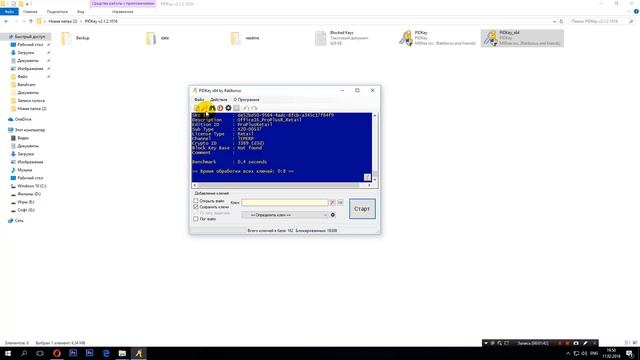The width and height of the screenshot is (640, 360).
Task: Open the 'Файл' tab in Explorer ribbon
Action: pos(9,12)
